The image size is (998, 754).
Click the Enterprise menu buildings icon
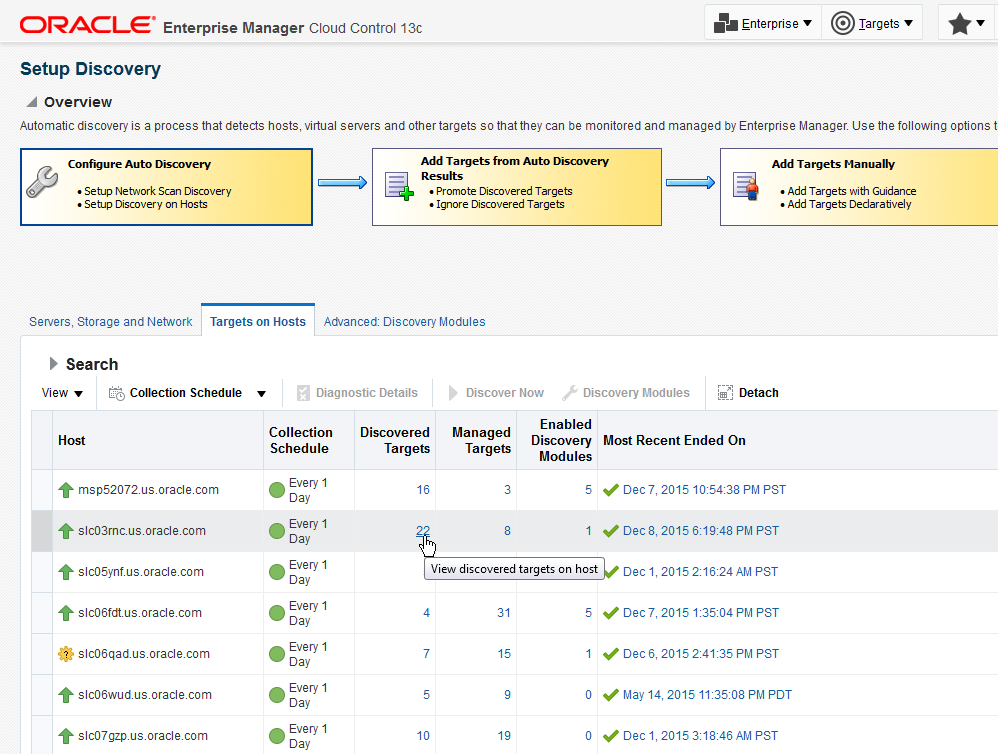(726, 24)
